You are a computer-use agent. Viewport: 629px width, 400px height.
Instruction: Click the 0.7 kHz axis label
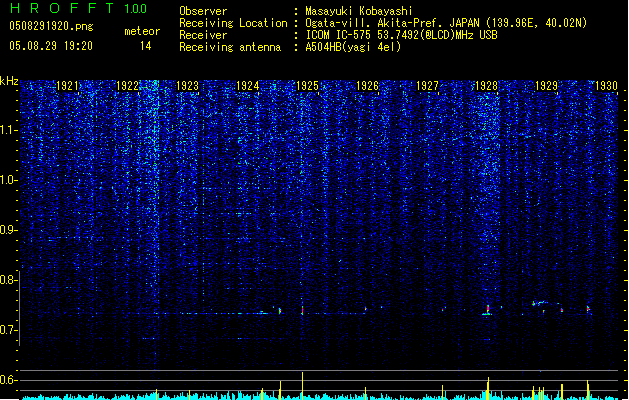coord(9,330)
